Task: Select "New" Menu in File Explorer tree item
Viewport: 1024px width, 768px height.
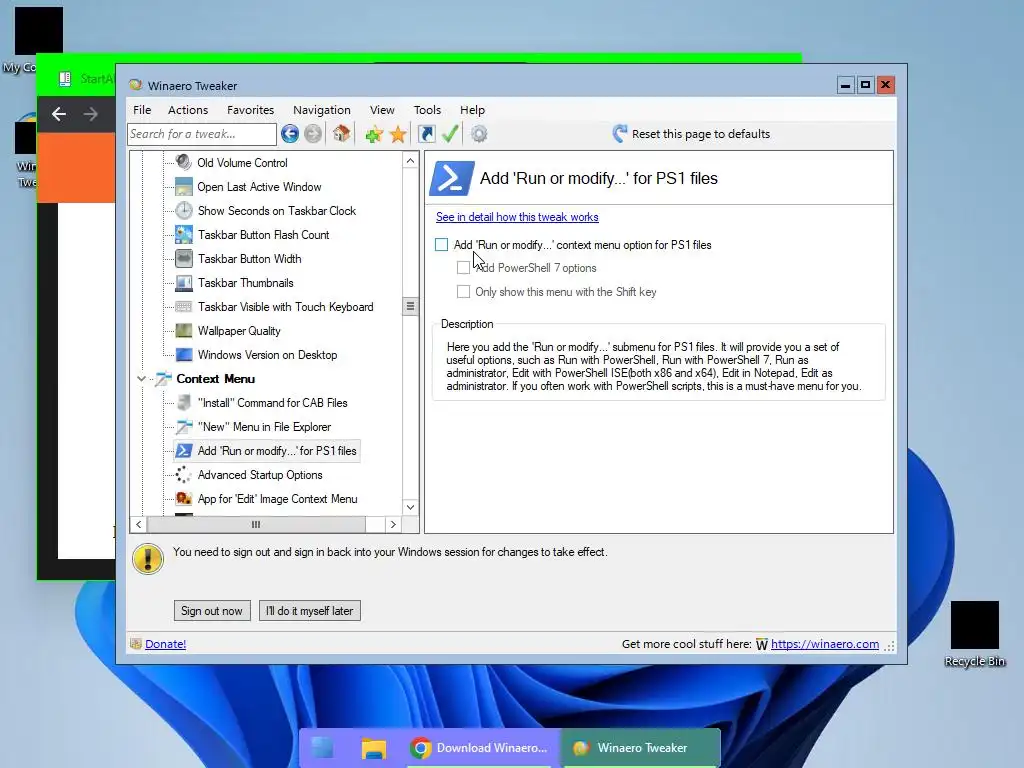Action: coord(264,426)
